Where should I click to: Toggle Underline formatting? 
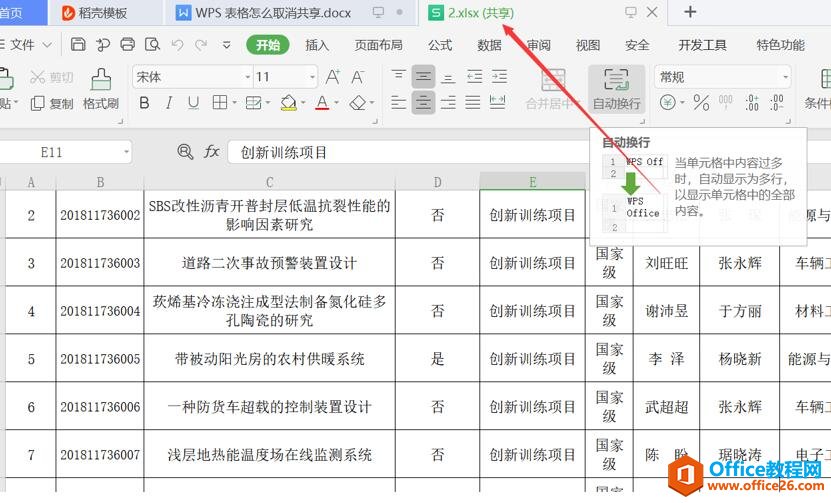[193, 103]
